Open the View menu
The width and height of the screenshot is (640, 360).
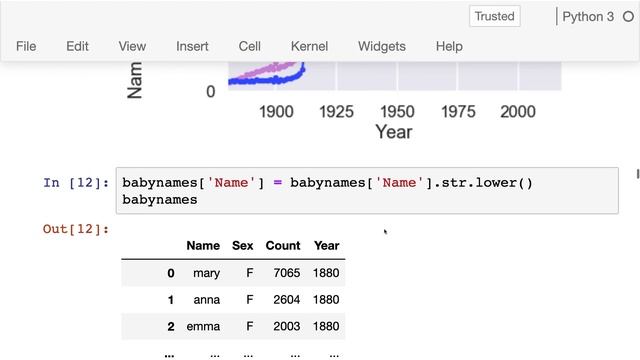coord(132,46)
